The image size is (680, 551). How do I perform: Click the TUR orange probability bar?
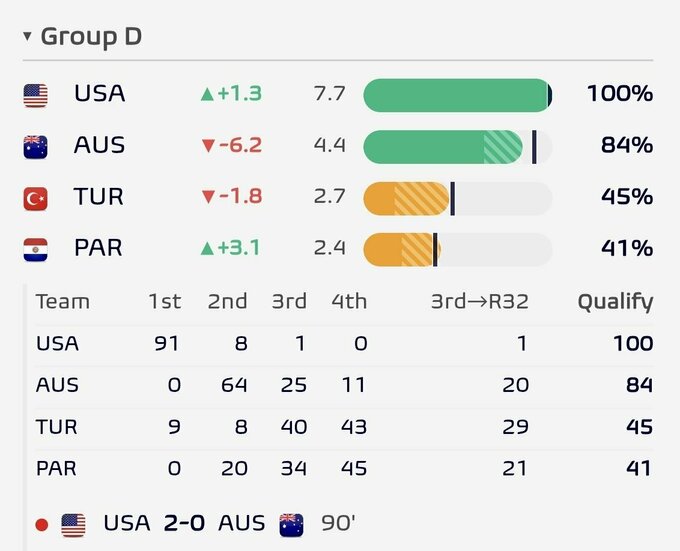458,199
